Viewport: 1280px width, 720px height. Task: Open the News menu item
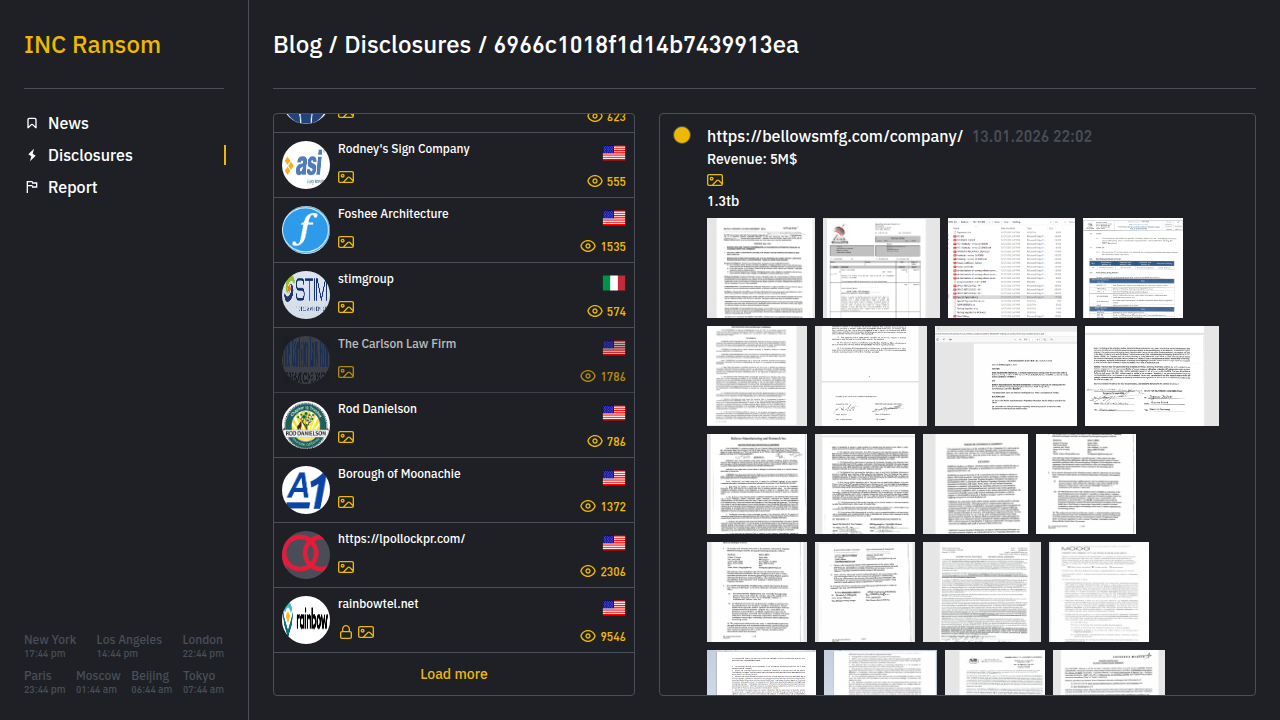point(68,123)
